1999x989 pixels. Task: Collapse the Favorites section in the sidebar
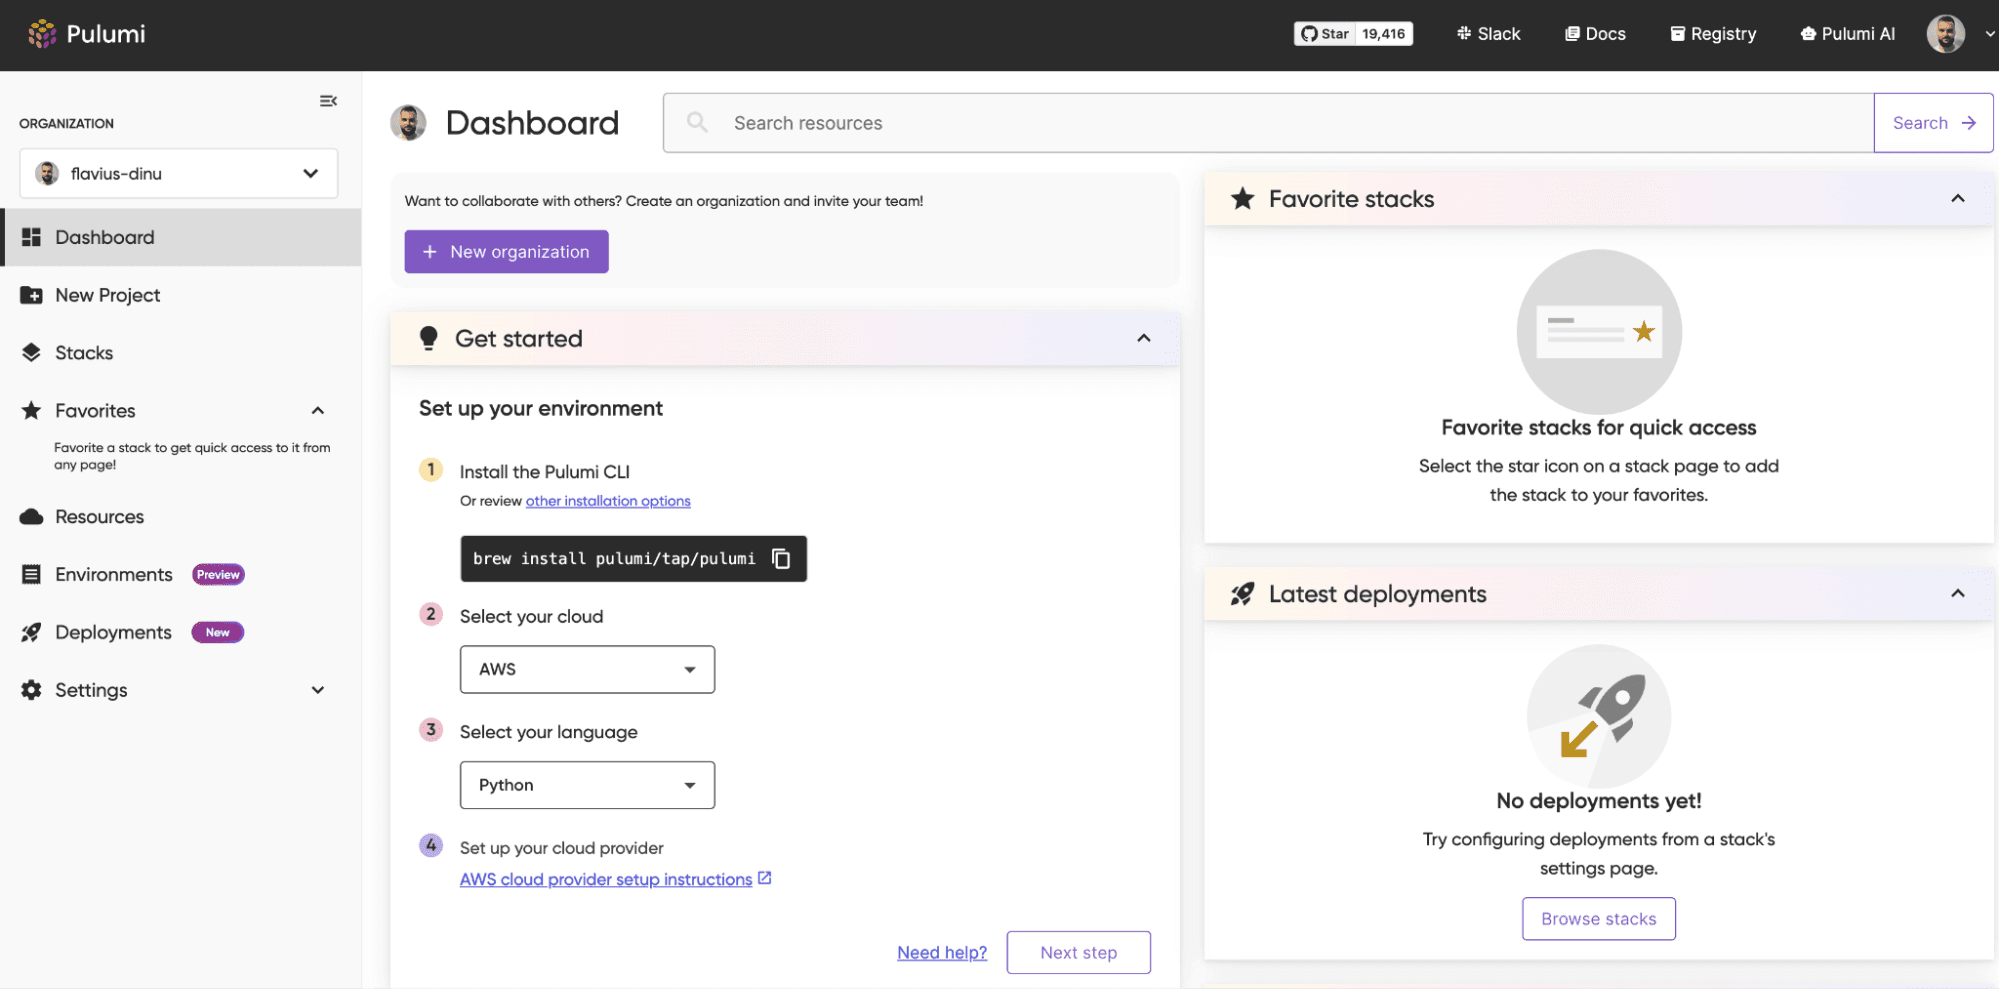[x=317, y=410]
